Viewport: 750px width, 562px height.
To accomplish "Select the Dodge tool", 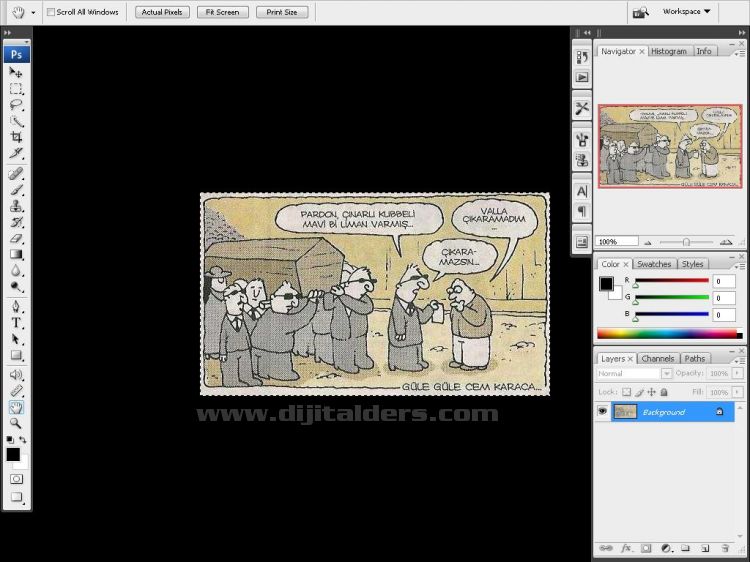I will point(16,287).
